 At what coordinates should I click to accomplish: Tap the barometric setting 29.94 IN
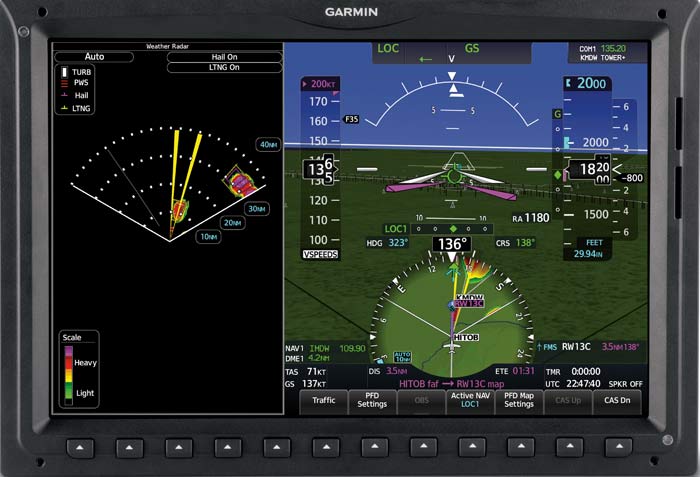click(594, 254)
